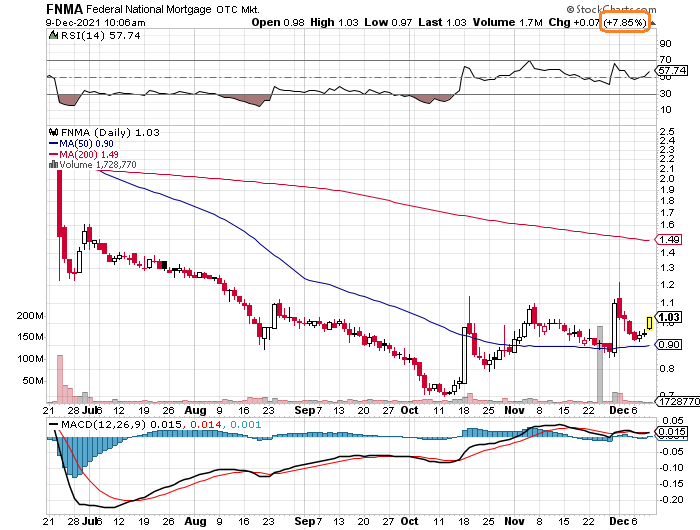Click the 150M label on the volume axis
This screenshot has height=530, width=700.
tap(30, 337)
